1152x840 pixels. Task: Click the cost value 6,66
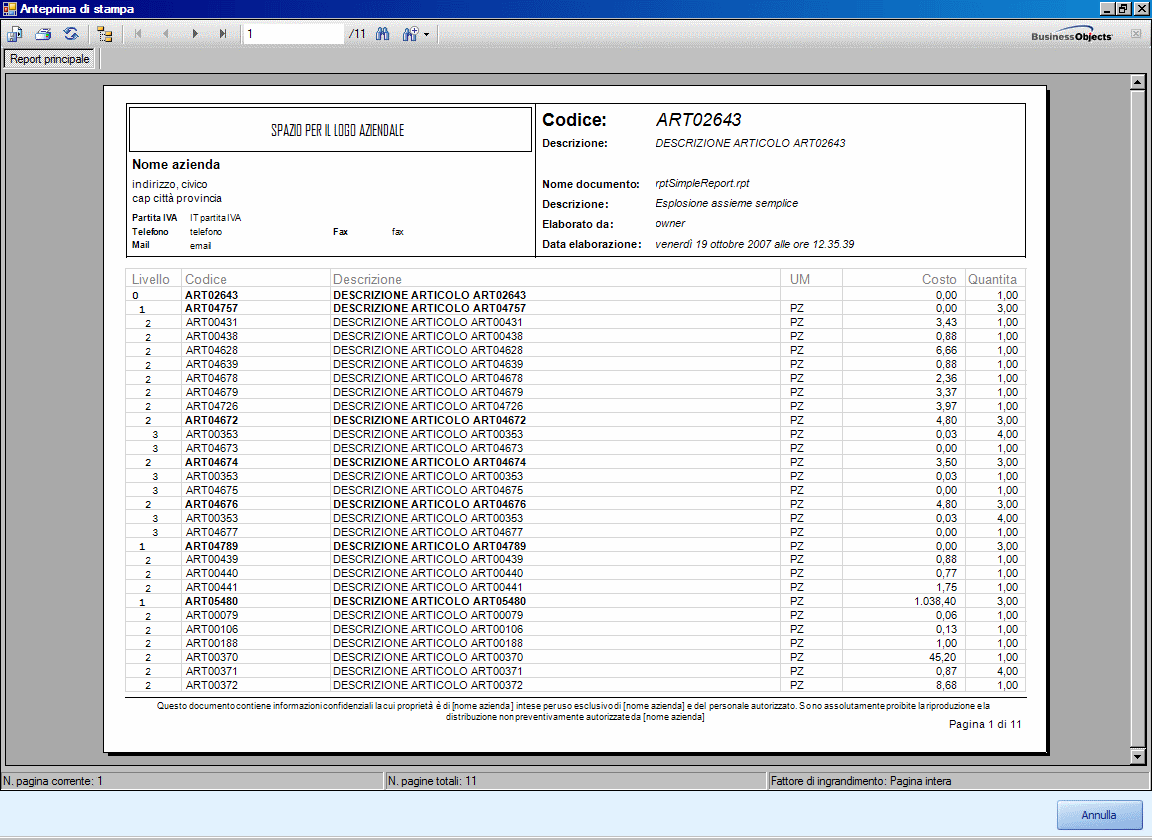[946, 351]
